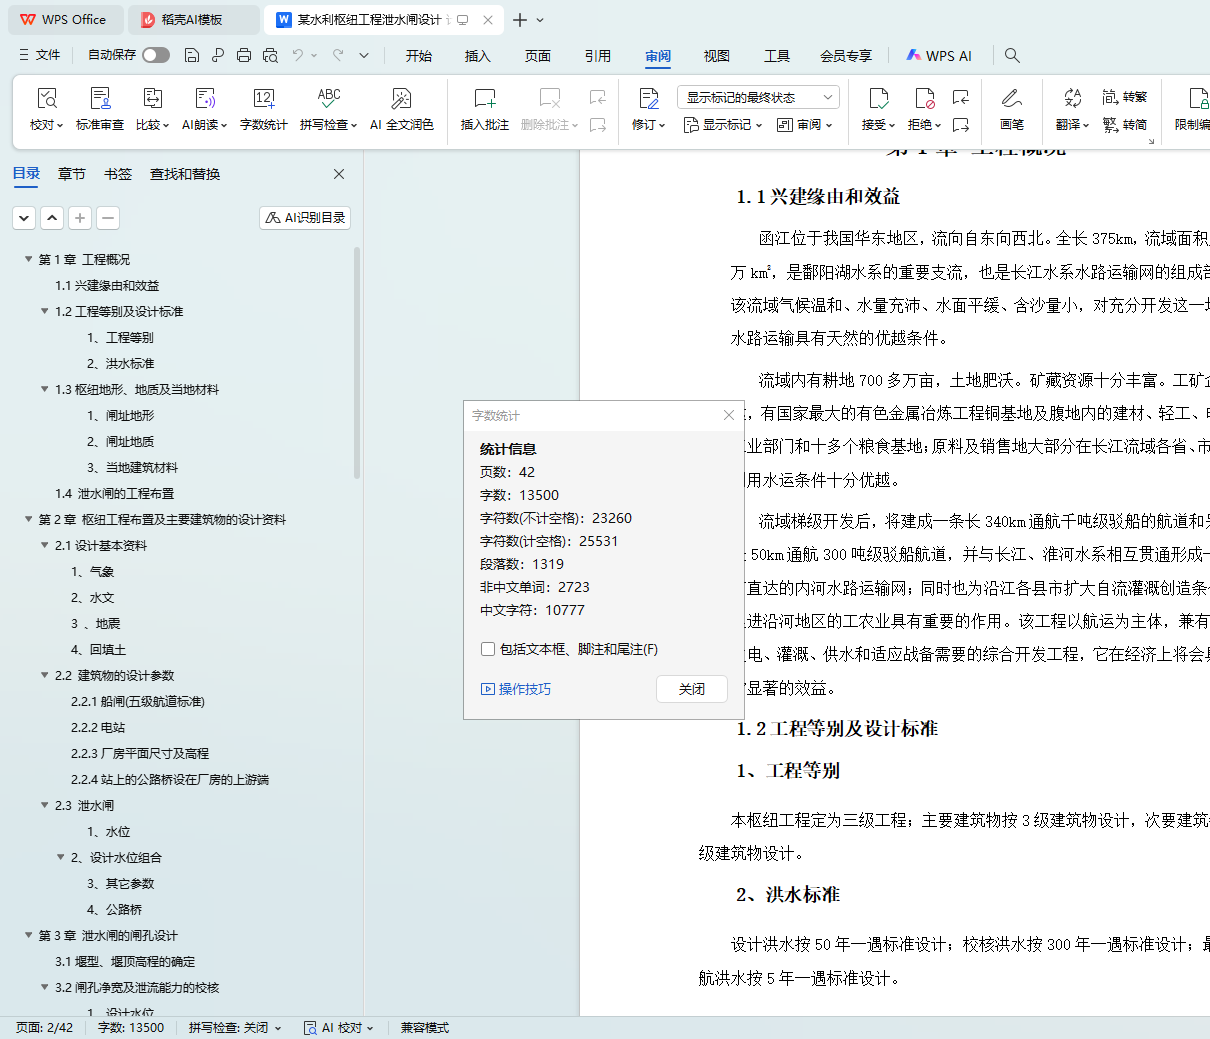
Task: Open the 拼写检查 spell check tool
Action: [x=328, y=99]
